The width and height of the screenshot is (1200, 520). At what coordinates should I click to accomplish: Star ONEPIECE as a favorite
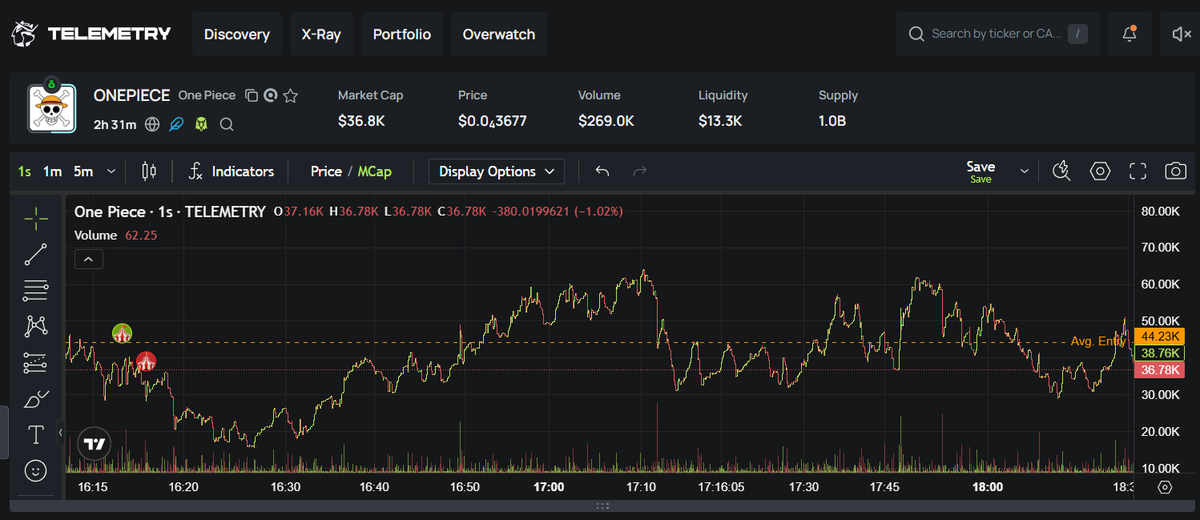pyautogui.click(x=291, y=96)
